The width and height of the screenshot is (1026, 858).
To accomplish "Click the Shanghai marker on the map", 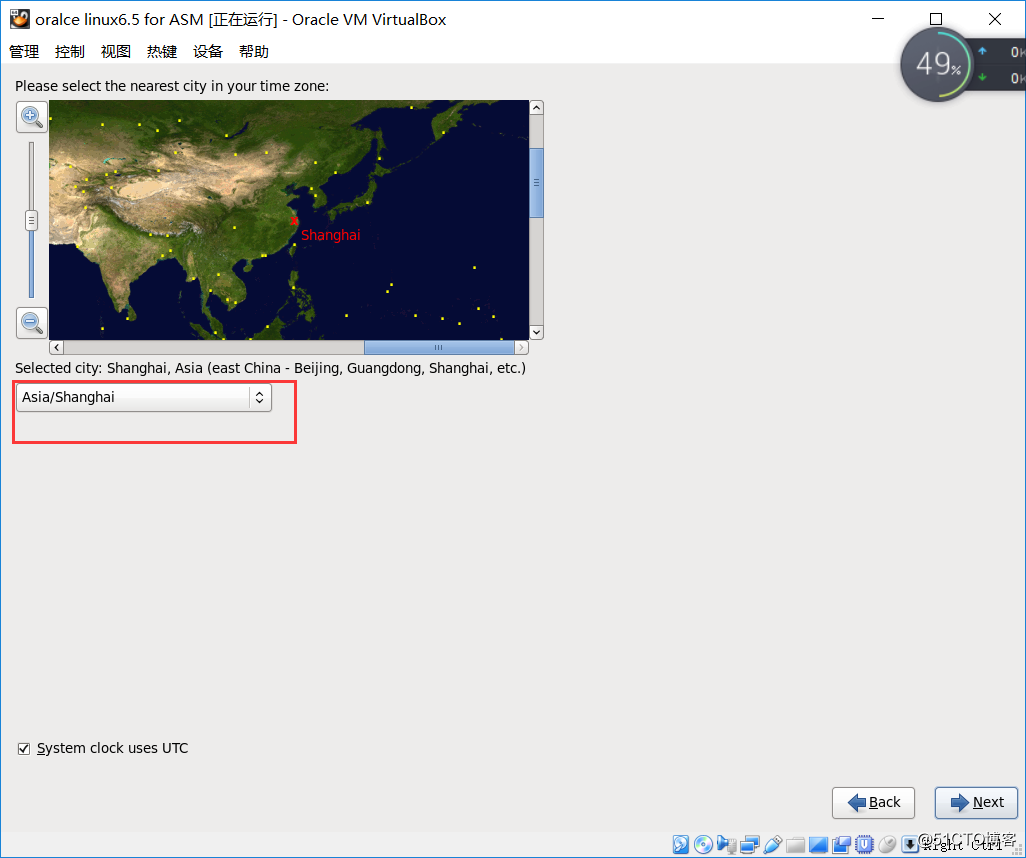I will pos(294,221).
